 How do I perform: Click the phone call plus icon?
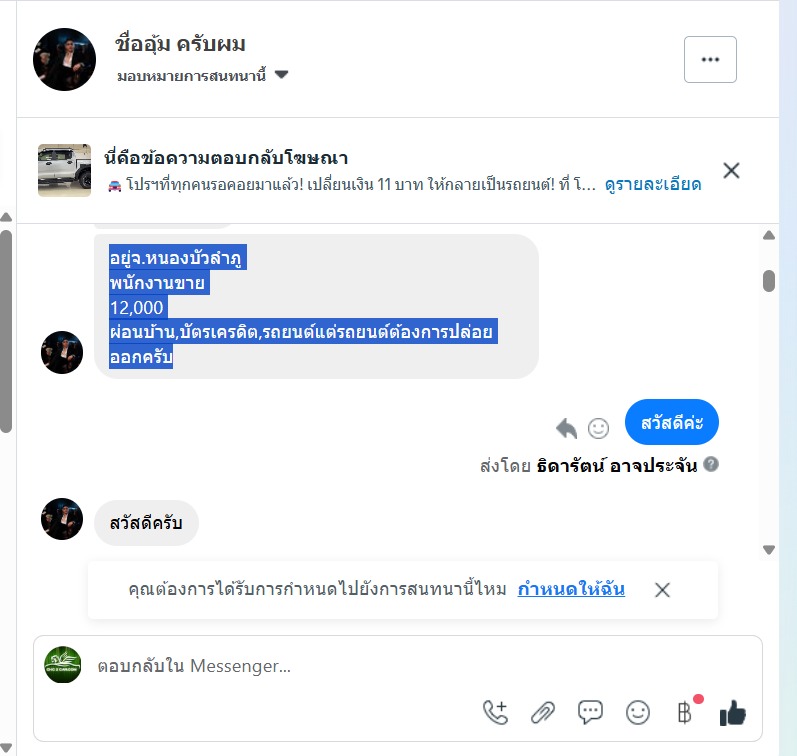[x=496, y=712]
